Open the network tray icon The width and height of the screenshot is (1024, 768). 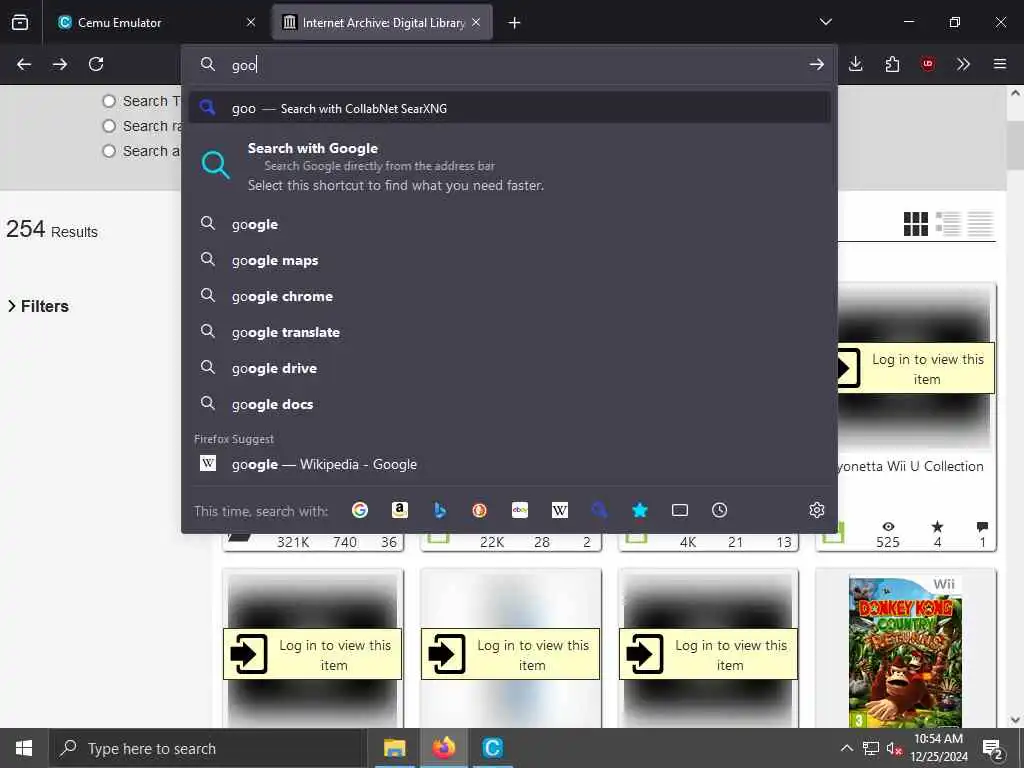(871, 748)
